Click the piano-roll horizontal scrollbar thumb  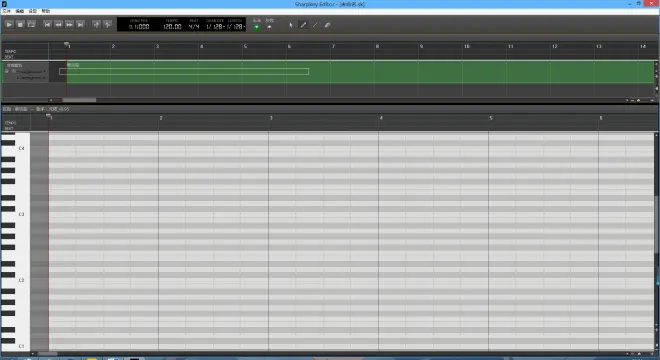48,354
